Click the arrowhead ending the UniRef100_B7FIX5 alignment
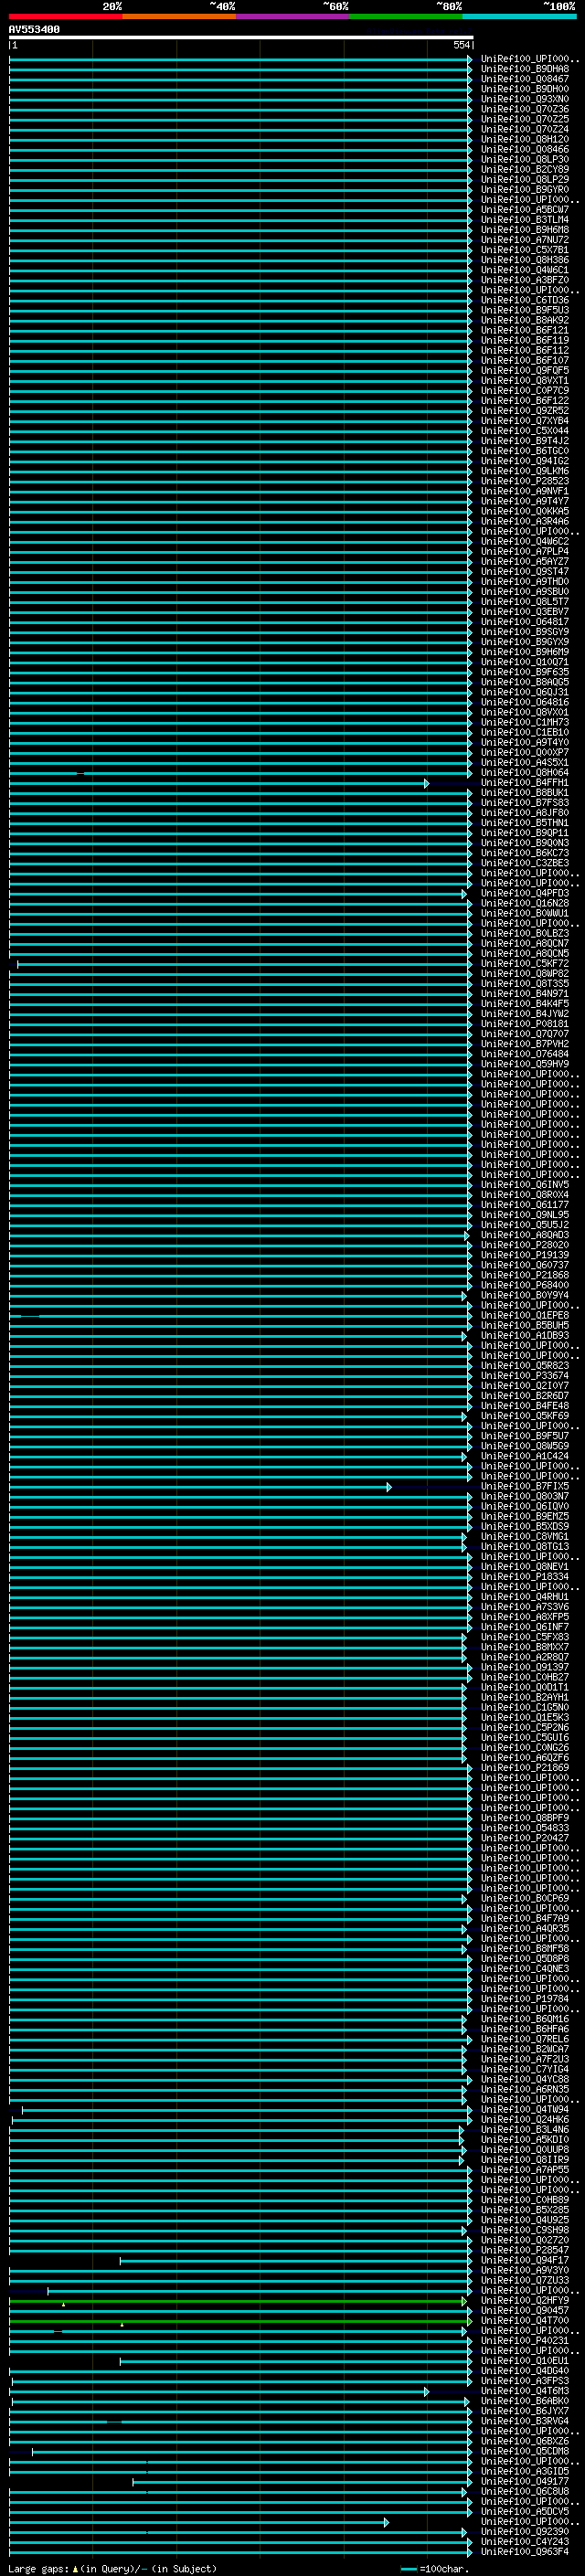 coord(389,1487)
